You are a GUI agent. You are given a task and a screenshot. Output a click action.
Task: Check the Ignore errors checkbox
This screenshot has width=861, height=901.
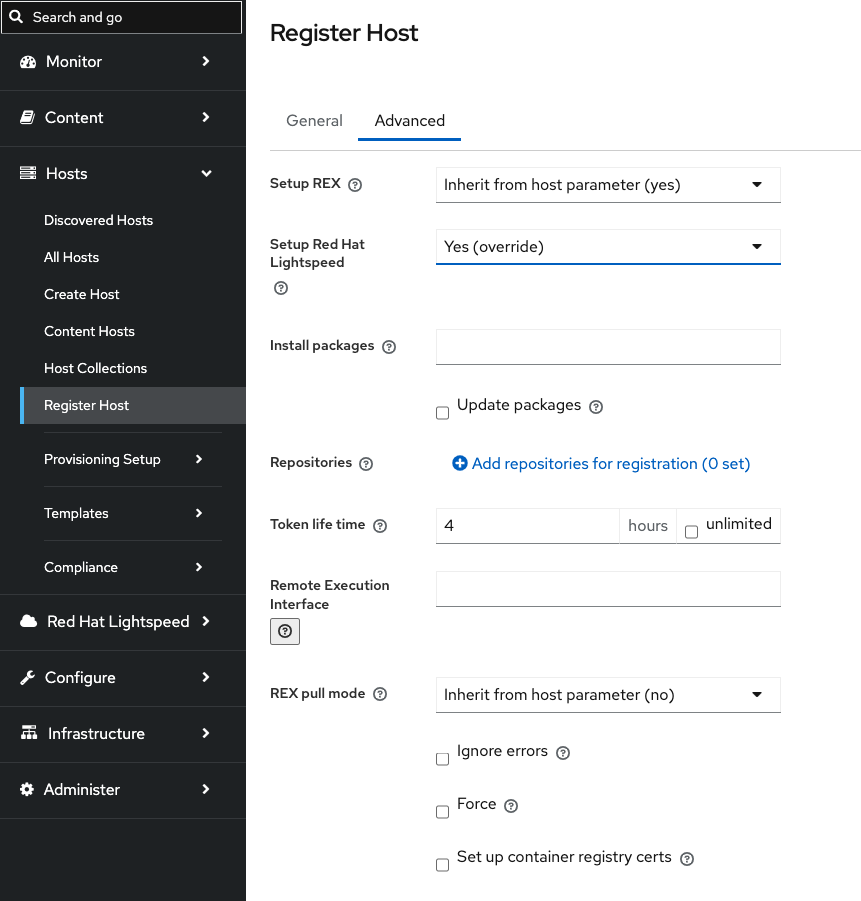(443, 759)
